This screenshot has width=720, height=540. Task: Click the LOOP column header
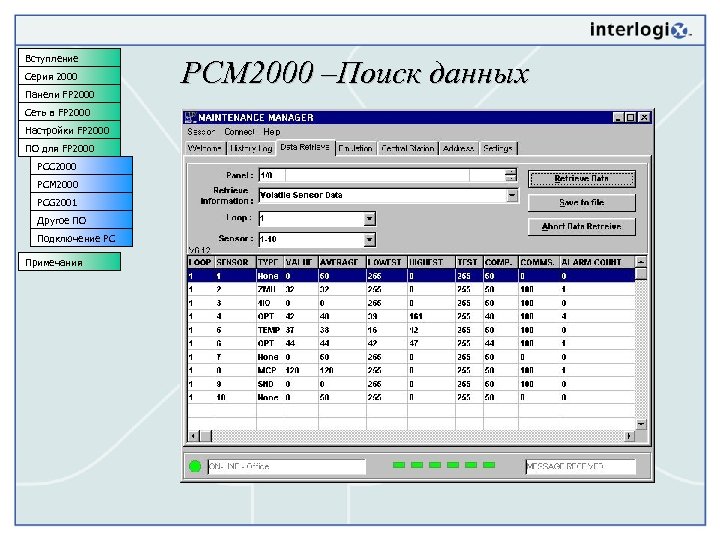point(201,262)
